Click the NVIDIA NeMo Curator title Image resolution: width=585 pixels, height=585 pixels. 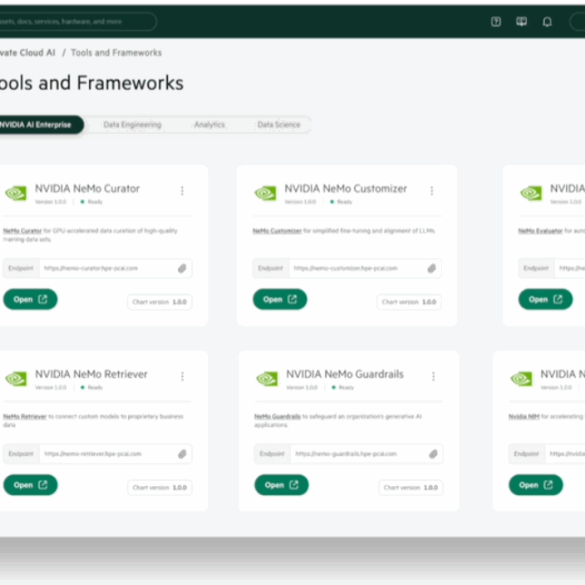point(87,188)
